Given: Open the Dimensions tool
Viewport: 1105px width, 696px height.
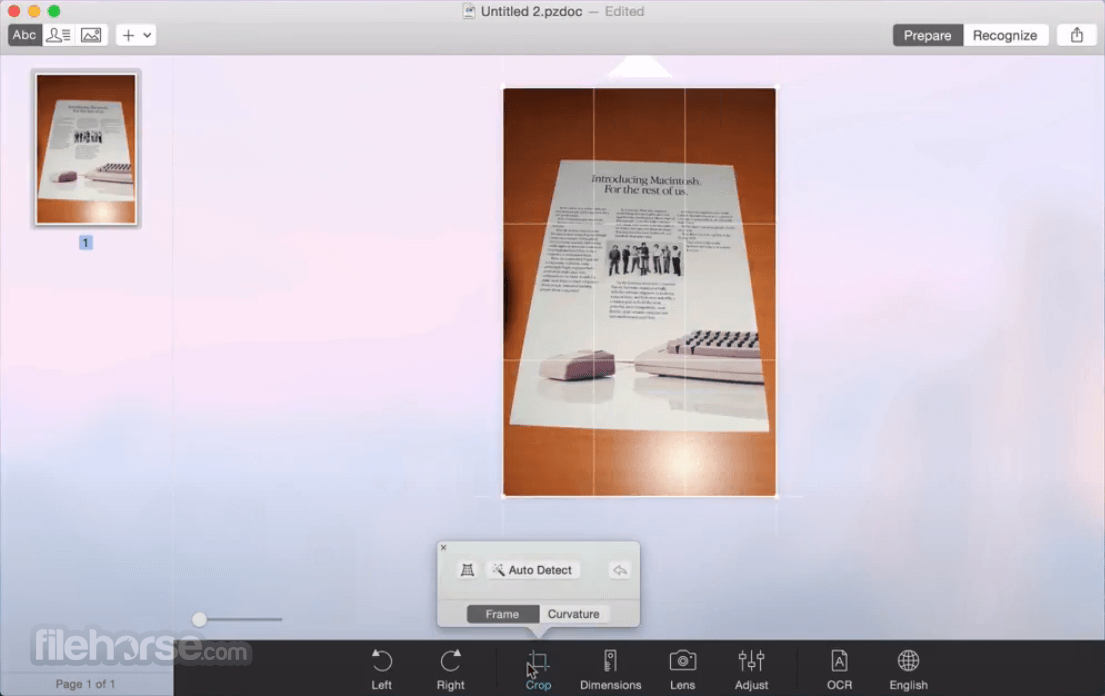Looking at the screenshot, I should [x=610, y=669].
